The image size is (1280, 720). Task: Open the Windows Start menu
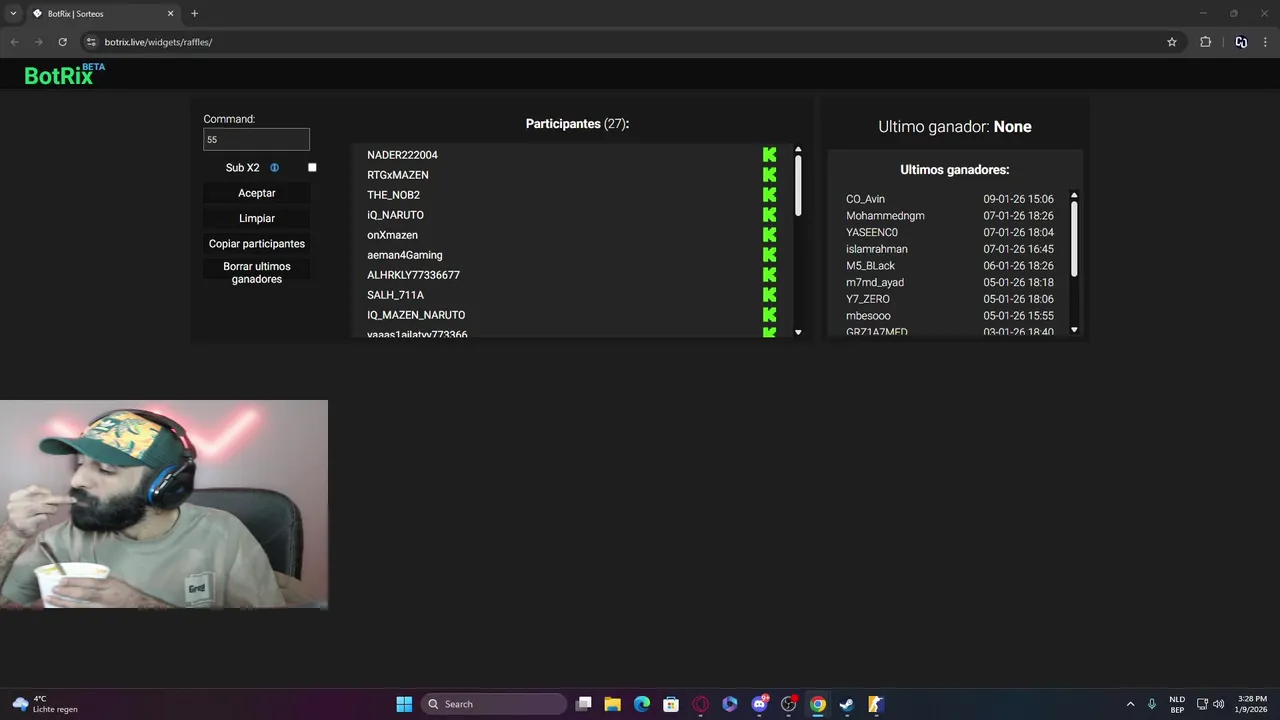pyautogui.click(x=404, y=704)
